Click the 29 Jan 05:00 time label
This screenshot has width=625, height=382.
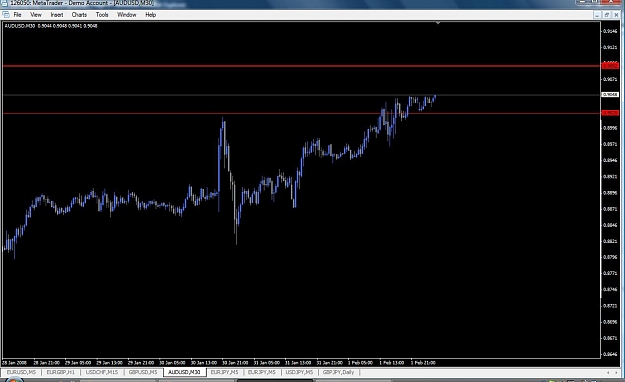[x=78, y=363]
